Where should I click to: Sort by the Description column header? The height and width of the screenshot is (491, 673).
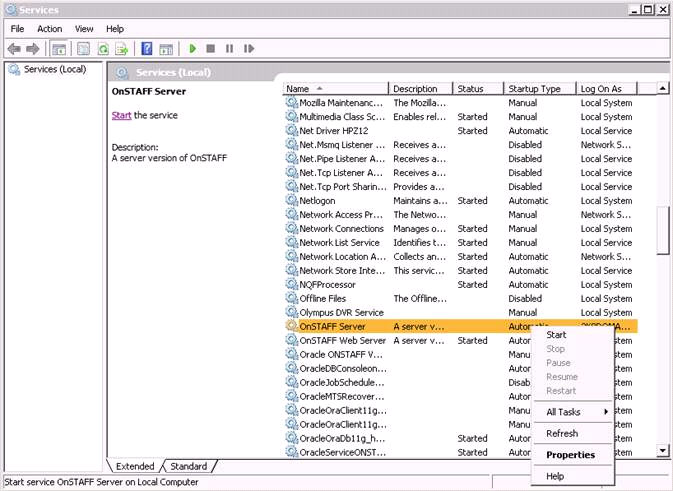(x=421, y=89)
